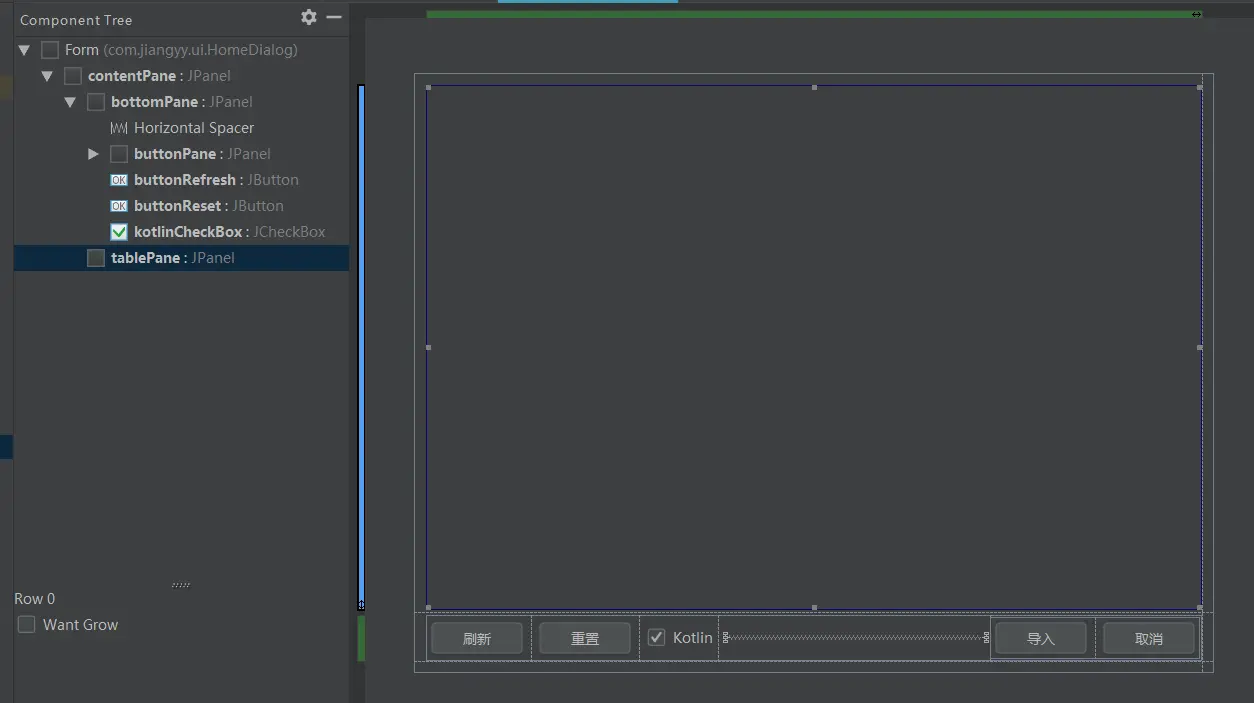
Task: Click the 导入 button in the form
Action: 1041,638
